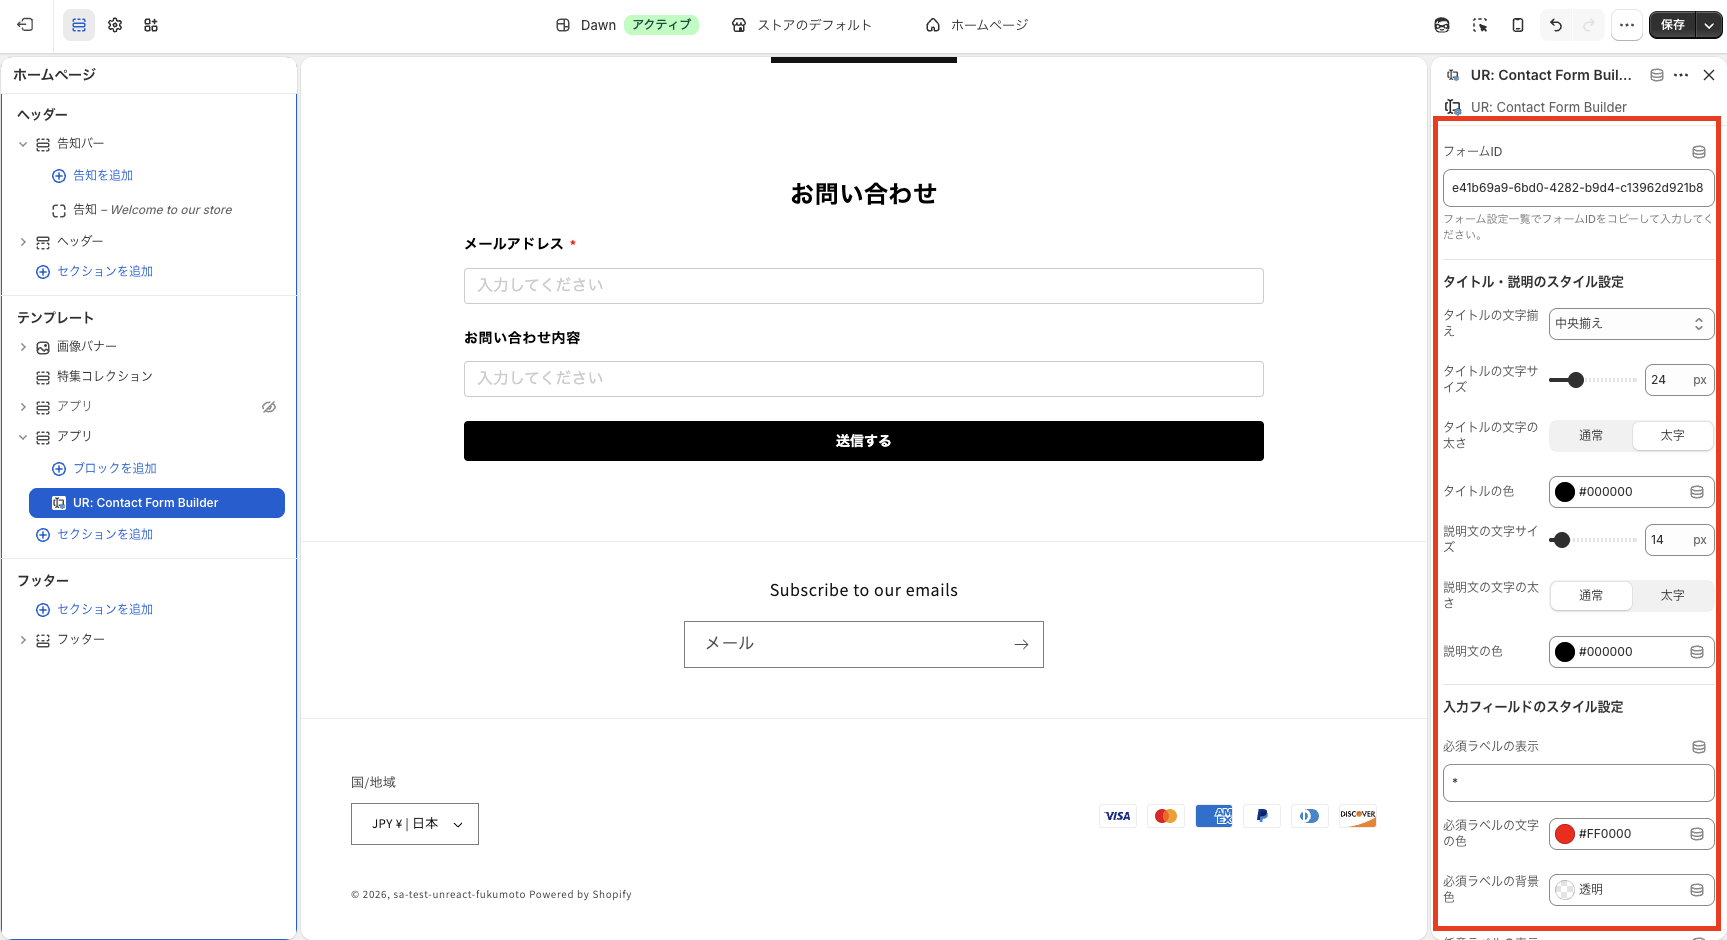The height and width of the screenshot is (940, 1727).
Task: Toggle visibility of hidden アプリ section
Action: click(269, 407)
